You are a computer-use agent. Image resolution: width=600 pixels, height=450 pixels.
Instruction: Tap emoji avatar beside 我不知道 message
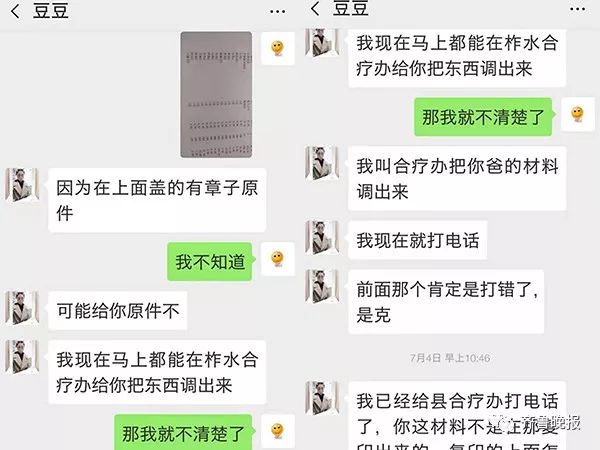tap(278, 259)
